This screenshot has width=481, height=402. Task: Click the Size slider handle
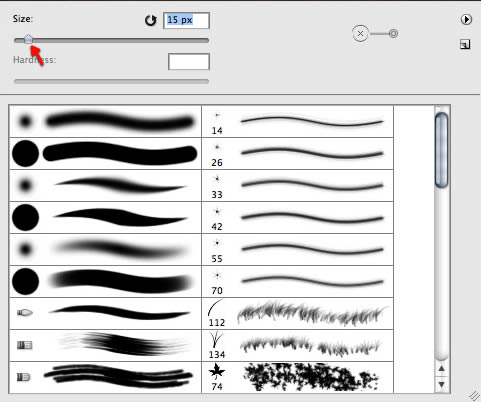(28, 39)
